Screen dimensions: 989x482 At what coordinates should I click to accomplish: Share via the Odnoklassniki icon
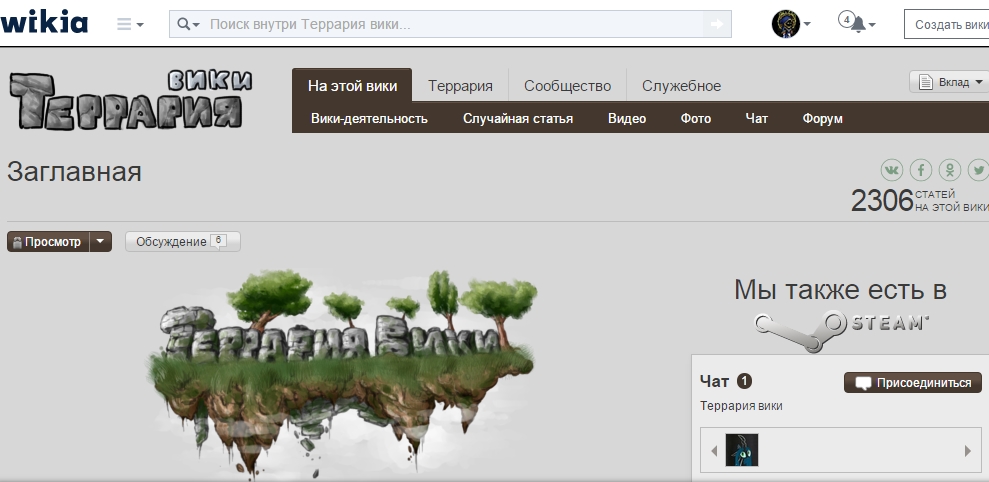[x=950, y=170]
